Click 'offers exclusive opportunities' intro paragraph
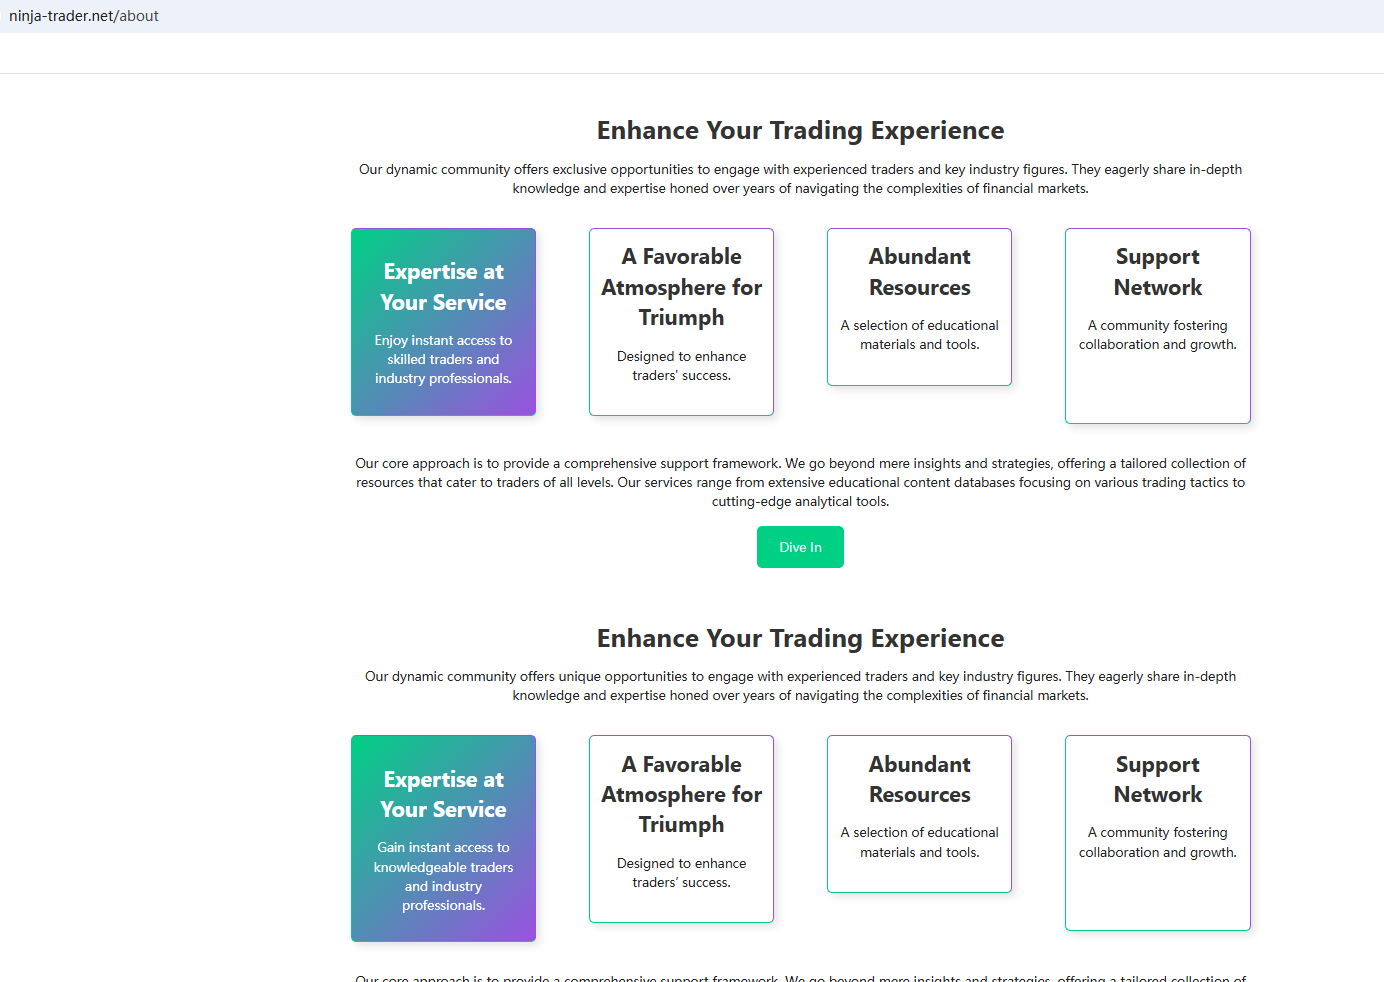The image size is (1384, 982). coord(800,179)
